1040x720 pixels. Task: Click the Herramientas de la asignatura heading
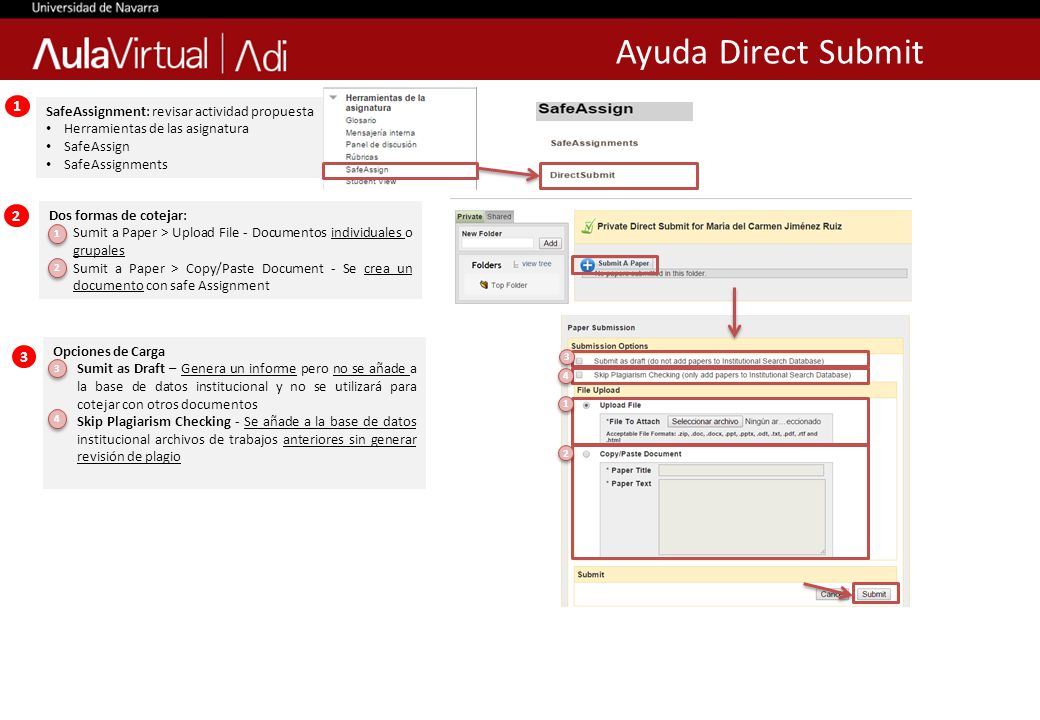(385, 103)
